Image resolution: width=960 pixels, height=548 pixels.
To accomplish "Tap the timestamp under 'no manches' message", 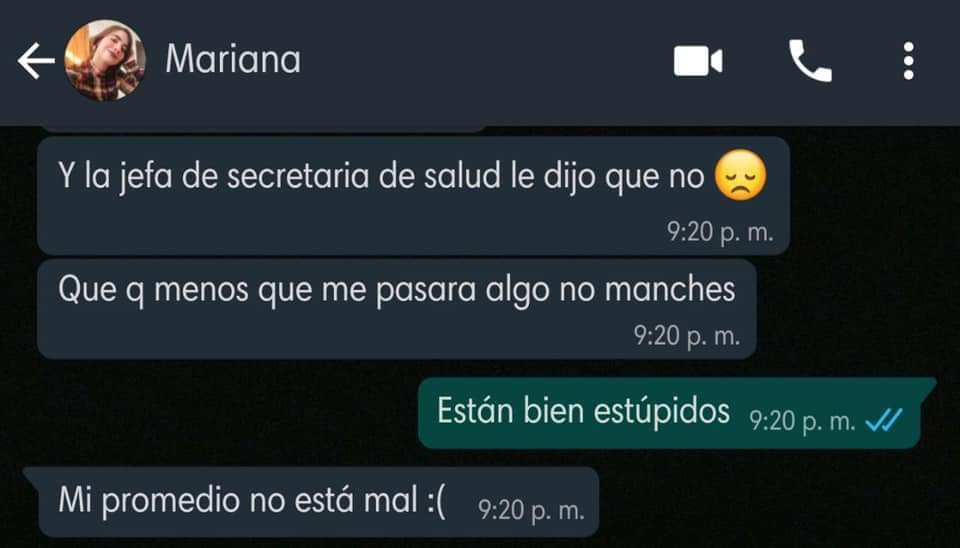I will tap(686, 336).
